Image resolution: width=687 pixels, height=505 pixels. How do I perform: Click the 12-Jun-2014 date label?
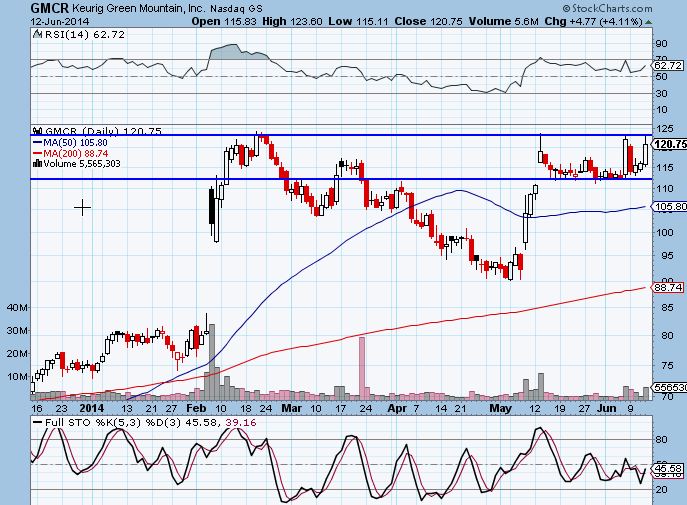click(x=60, y=21)
